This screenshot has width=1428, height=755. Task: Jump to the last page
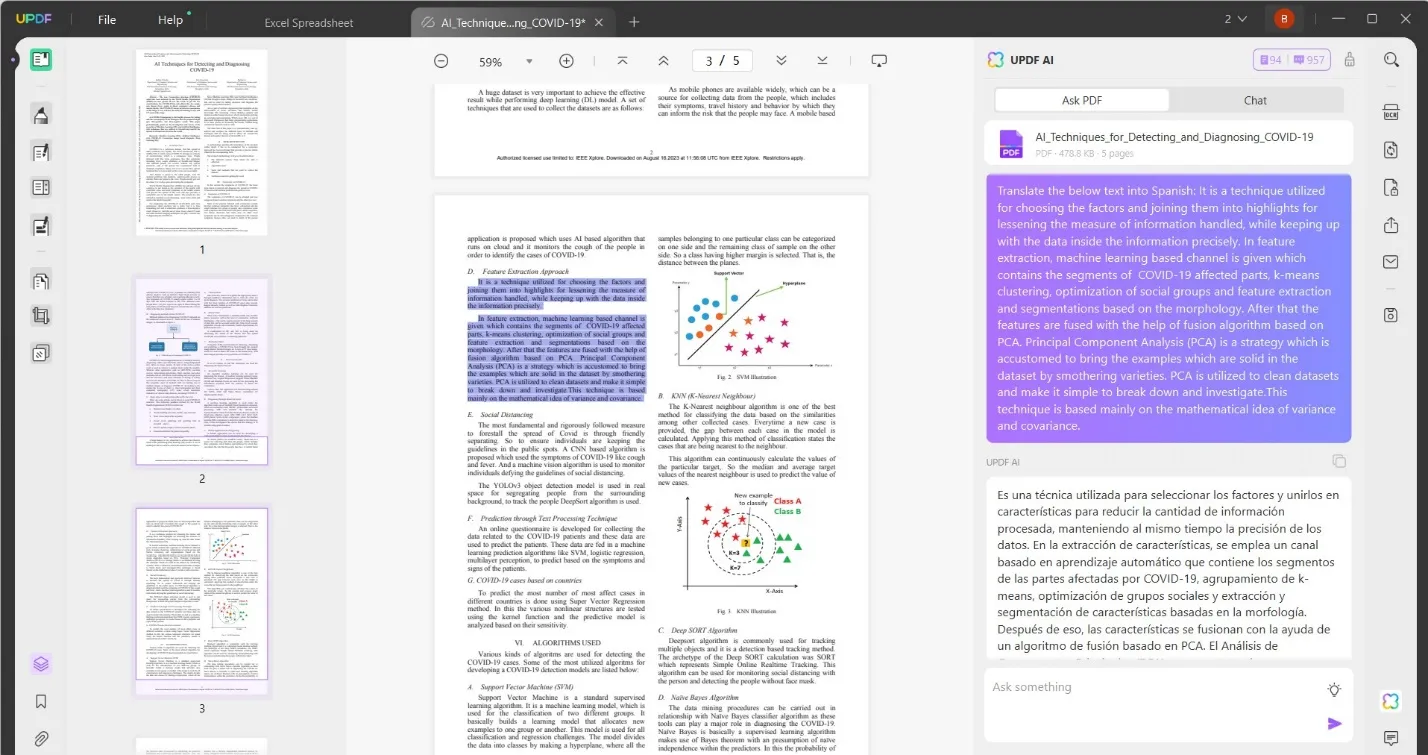[x=822, y=61]
